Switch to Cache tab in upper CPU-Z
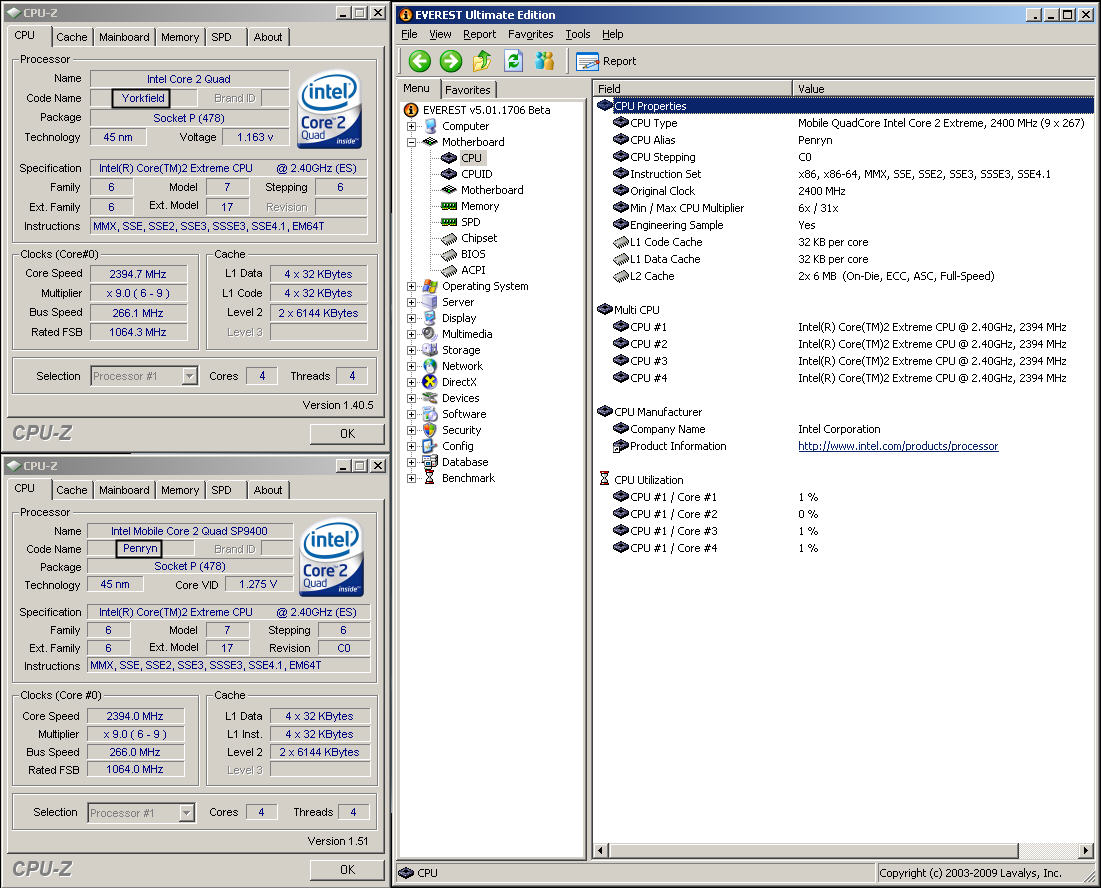This screenshot has height=888, width=1101. point(72,37)
